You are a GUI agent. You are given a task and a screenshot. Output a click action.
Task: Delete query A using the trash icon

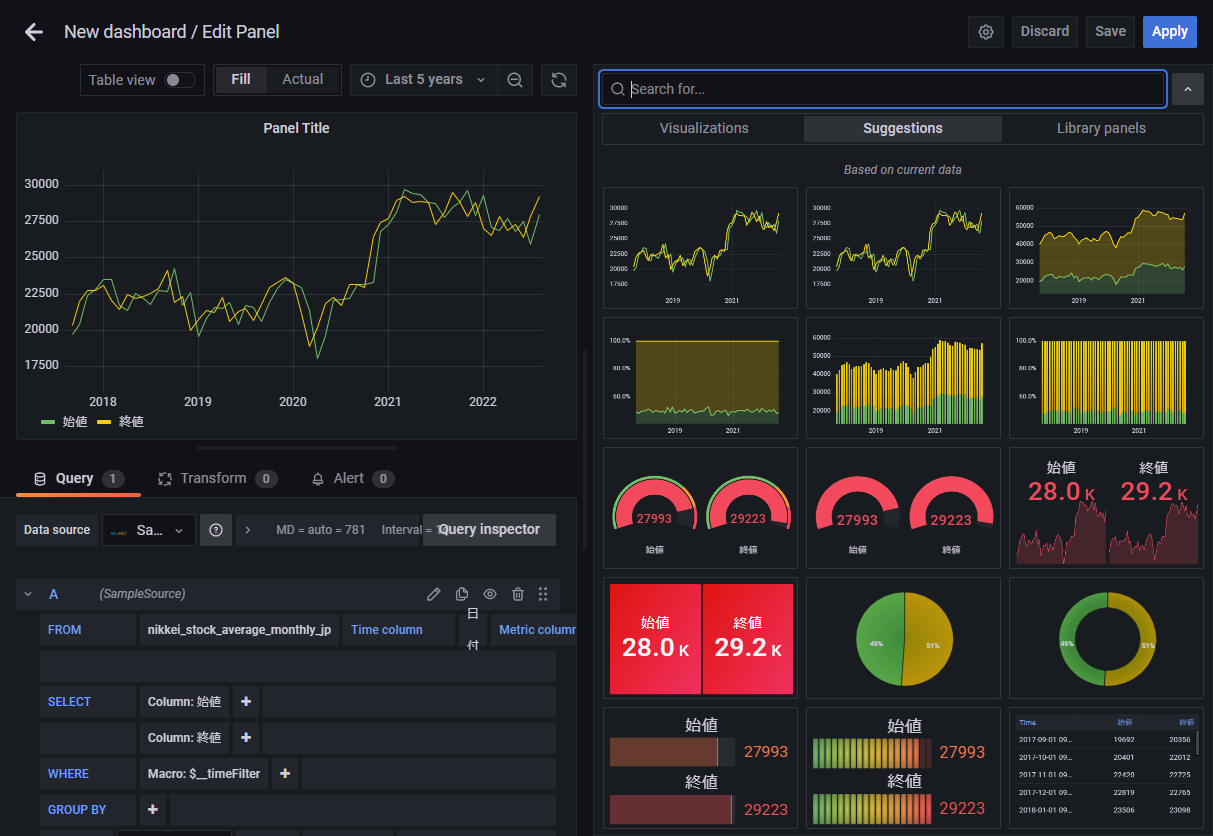pos(518,594)
